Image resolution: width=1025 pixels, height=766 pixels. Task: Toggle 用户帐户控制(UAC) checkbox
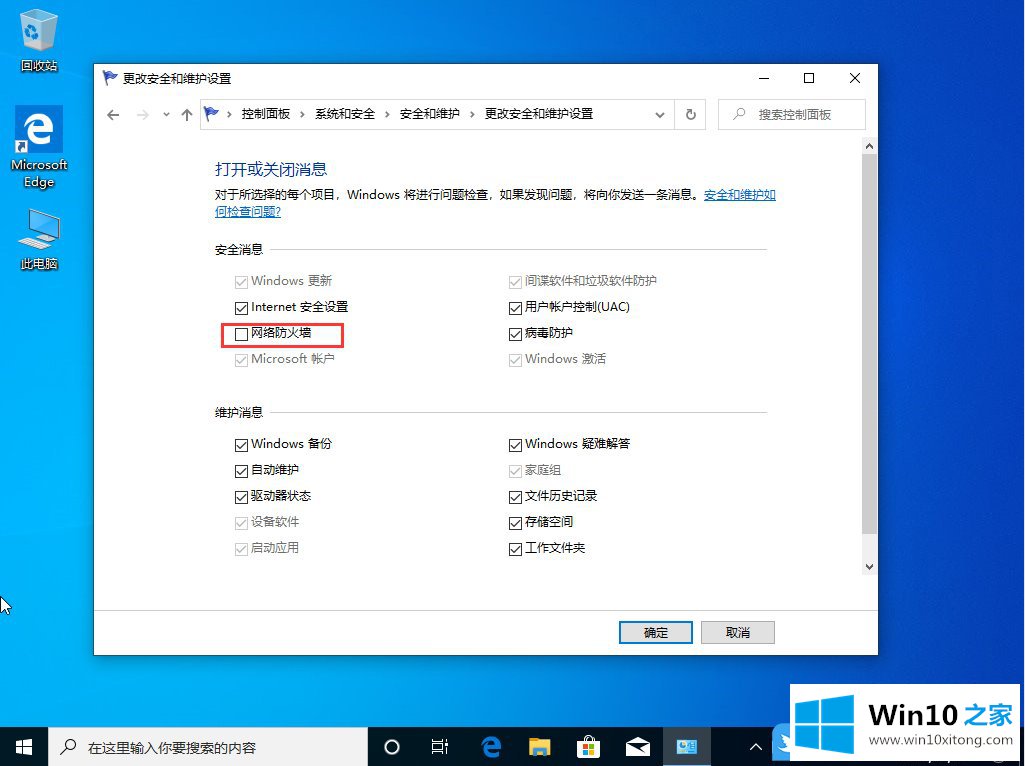(x=515, y=308)
